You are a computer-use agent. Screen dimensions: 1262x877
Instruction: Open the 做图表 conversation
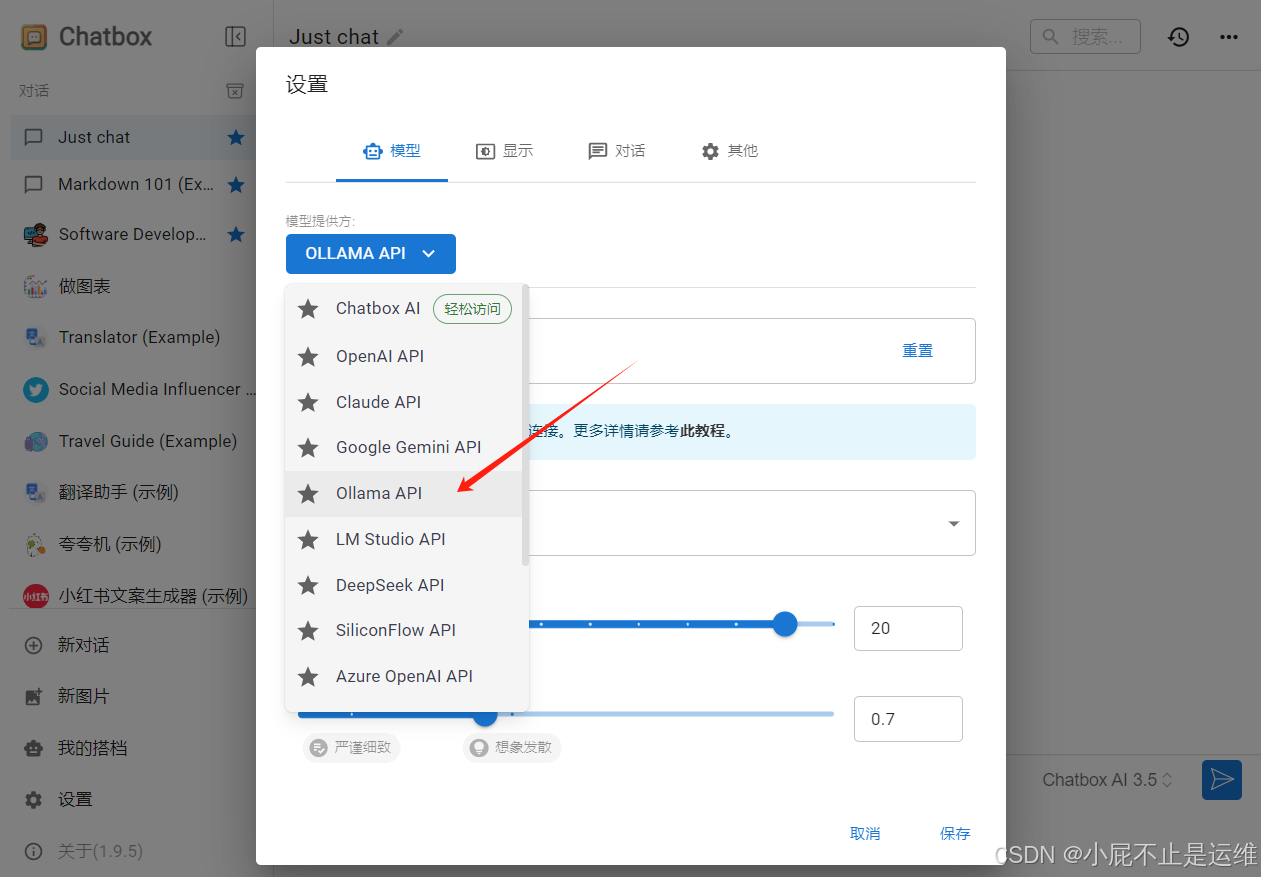[133, 286]
